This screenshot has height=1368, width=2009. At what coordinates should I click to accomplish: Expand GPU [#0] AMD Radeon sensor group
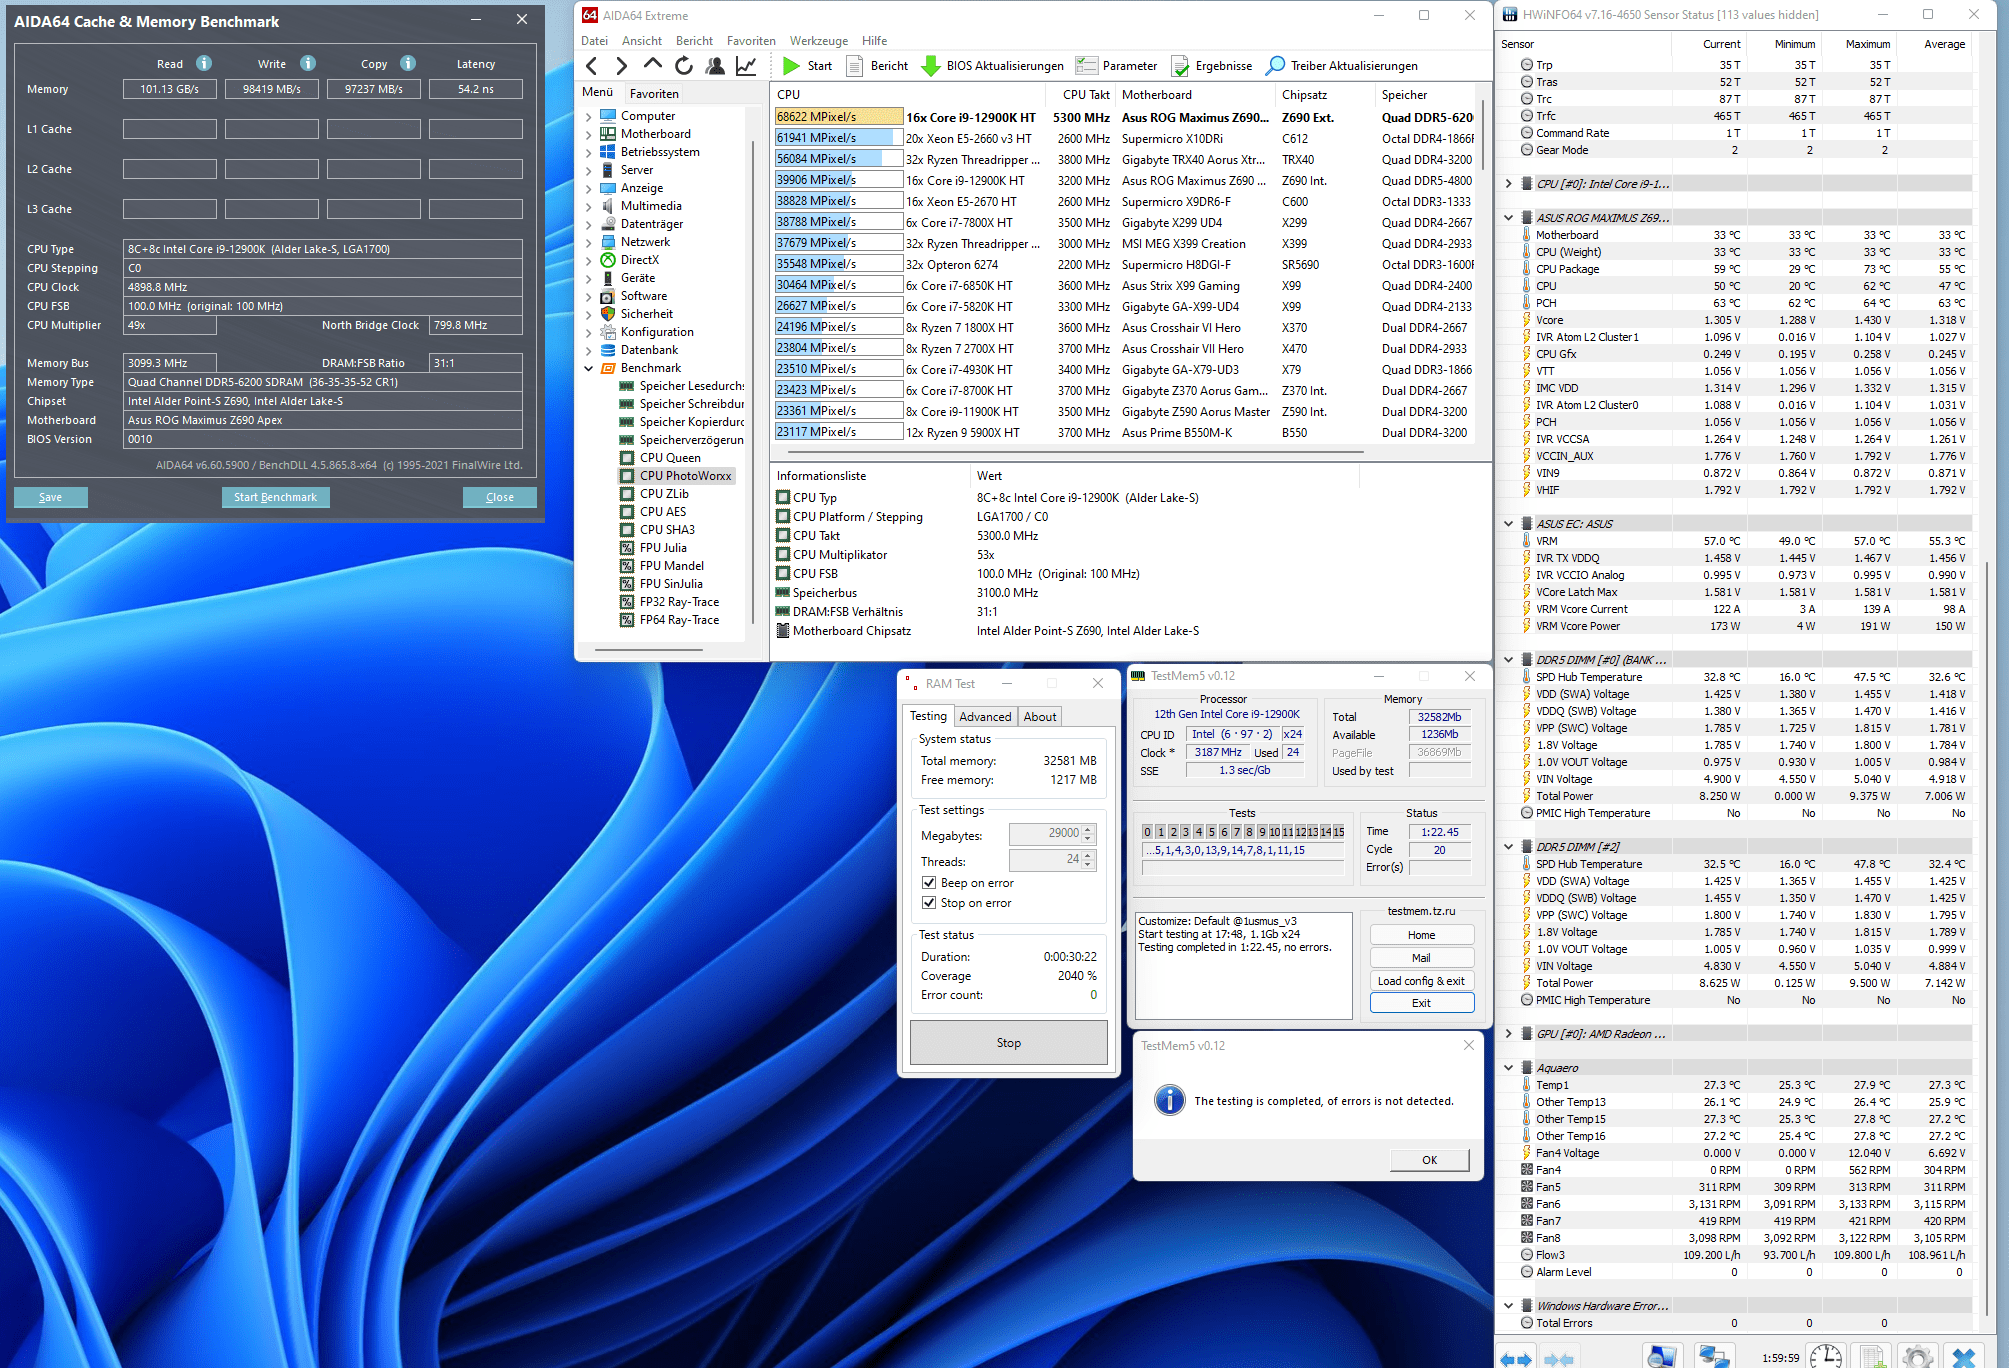(x=1508, y=1034)
